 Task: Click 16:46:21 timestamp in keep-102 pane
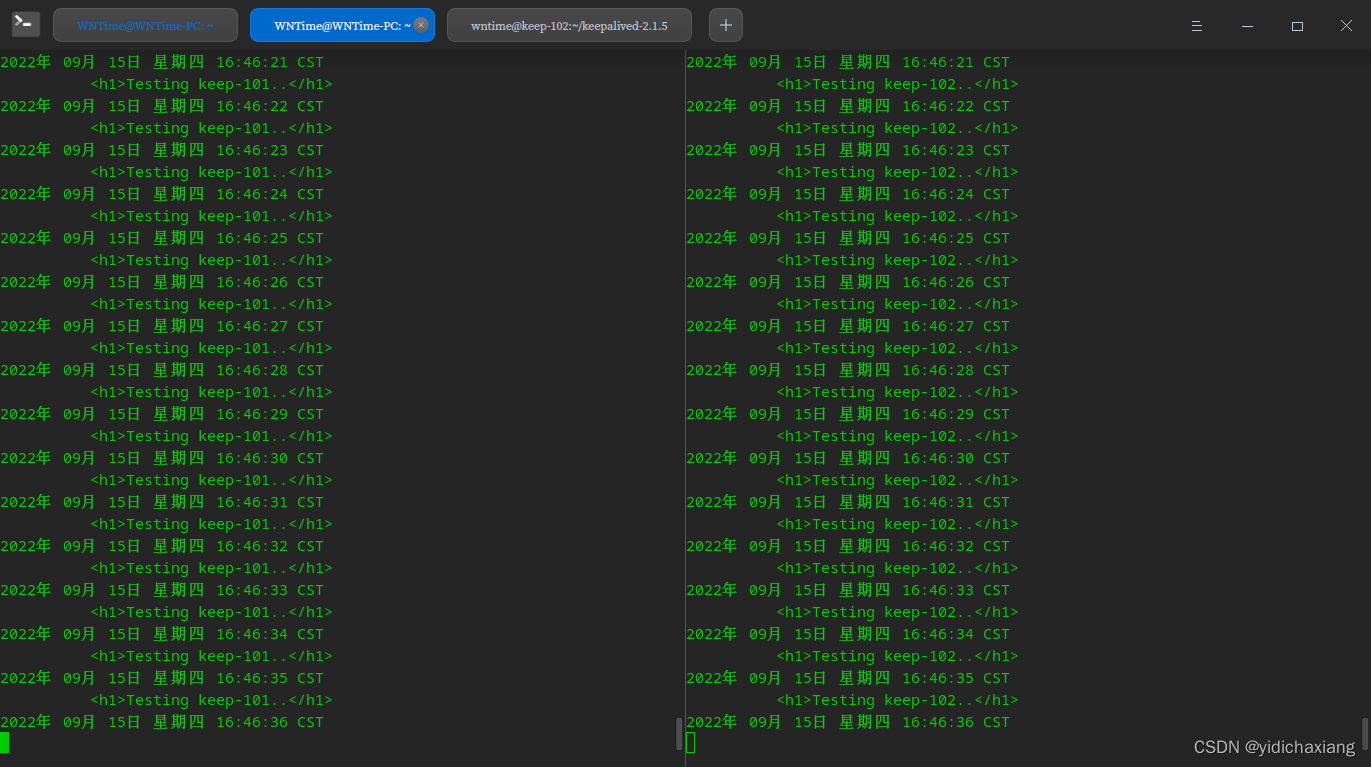coord(938,62)
